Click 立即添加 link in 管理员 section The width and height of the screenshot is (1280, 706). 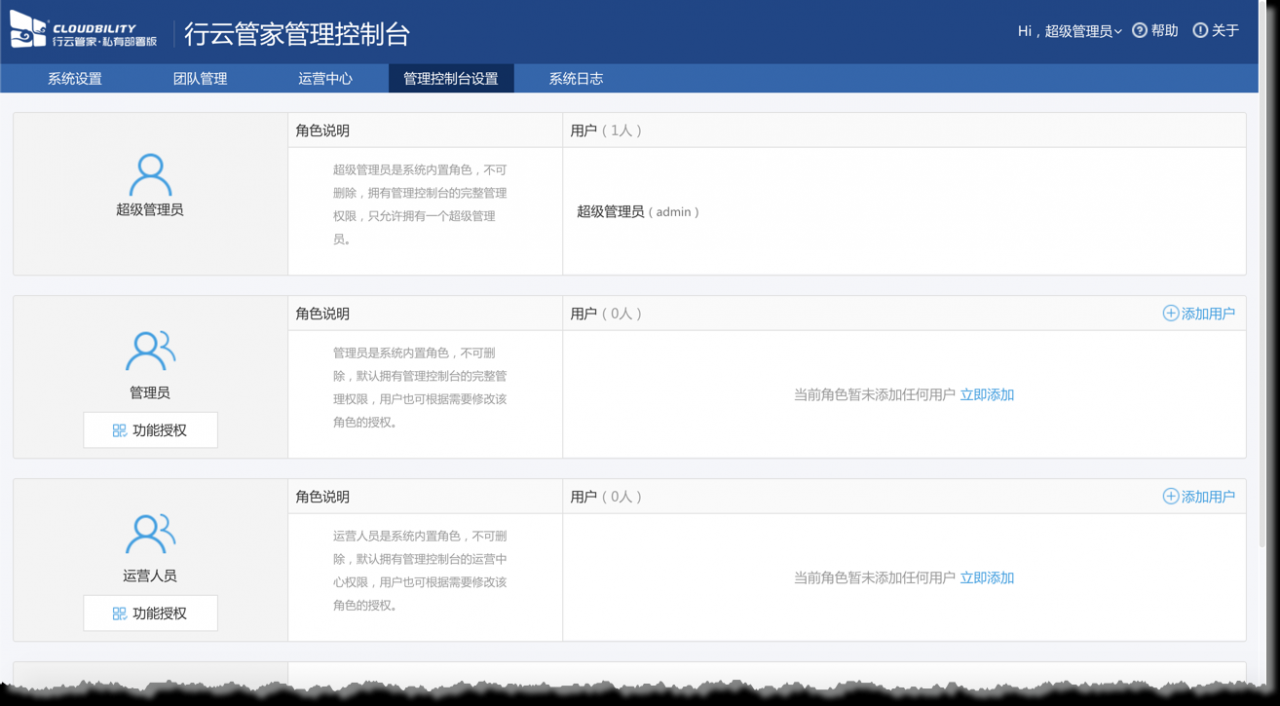click(x=987, y=395)
